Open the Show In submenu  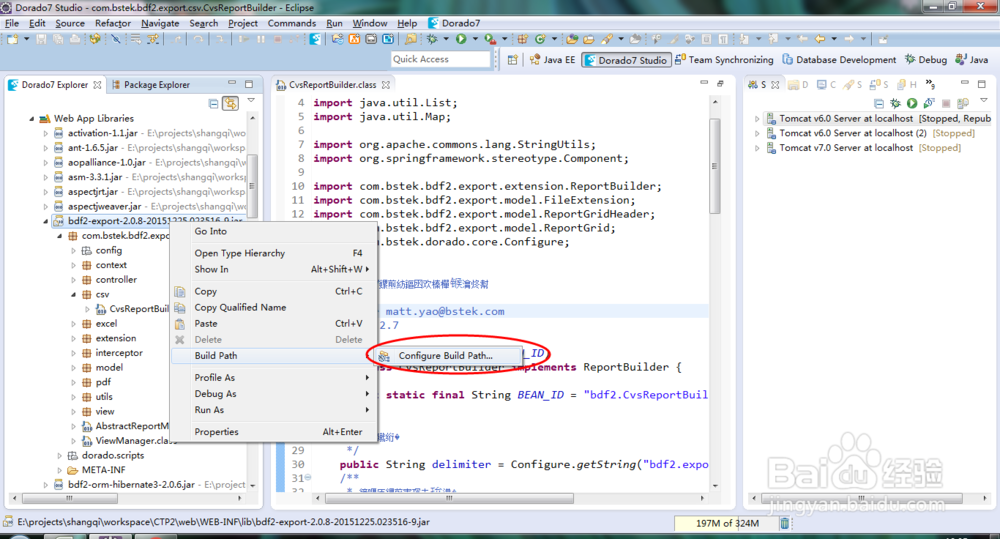pyautogui.click(x=275, y=269)
